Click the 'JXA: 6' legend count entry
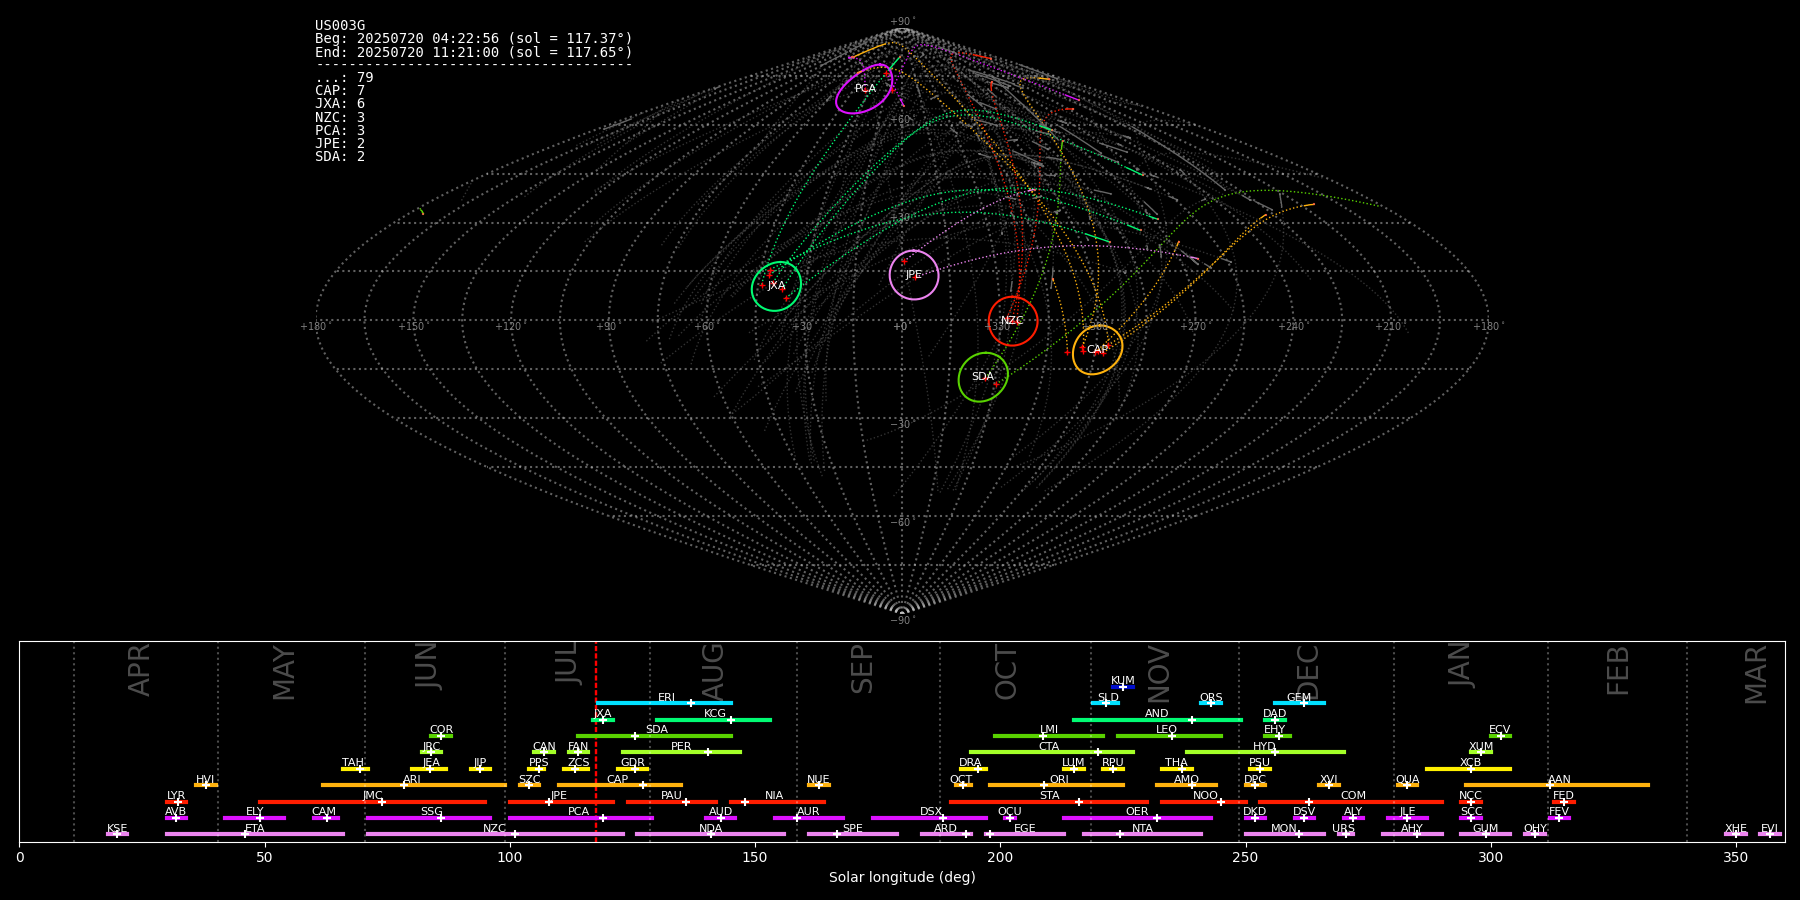This screenshot has width=1800, height=900. 340,104
